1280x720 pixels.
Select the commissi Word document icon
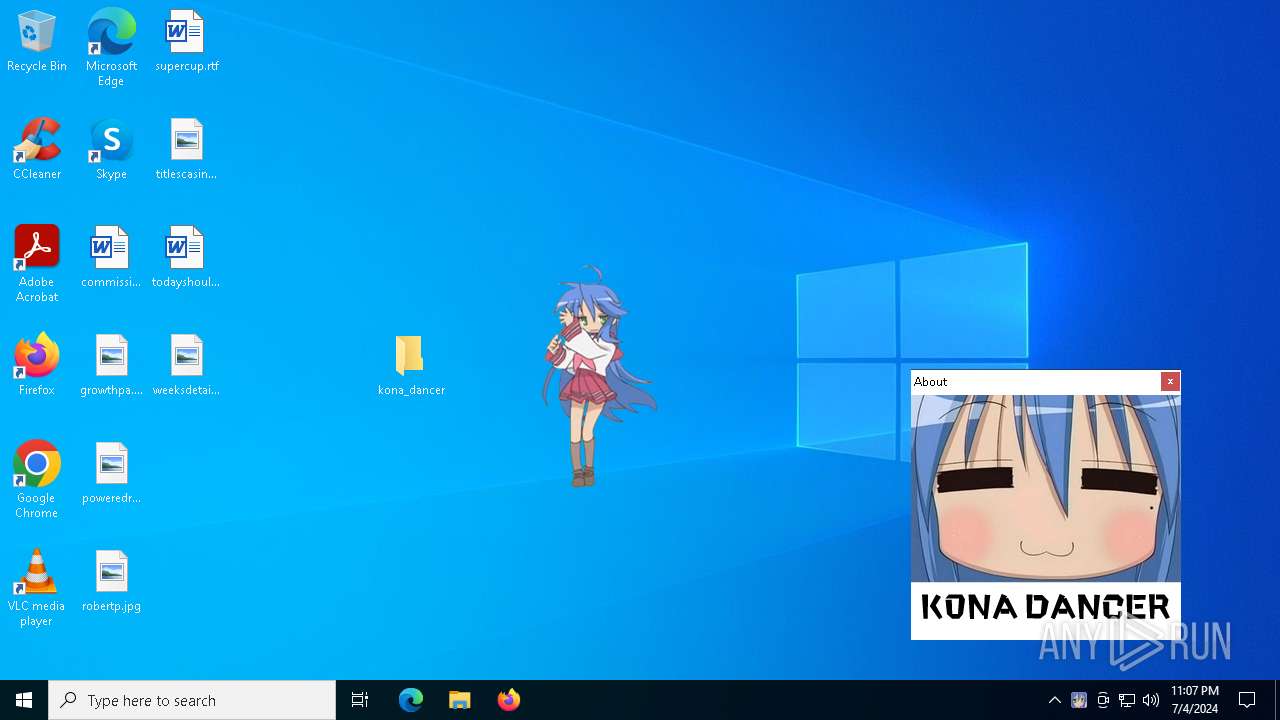pos(111,257)
